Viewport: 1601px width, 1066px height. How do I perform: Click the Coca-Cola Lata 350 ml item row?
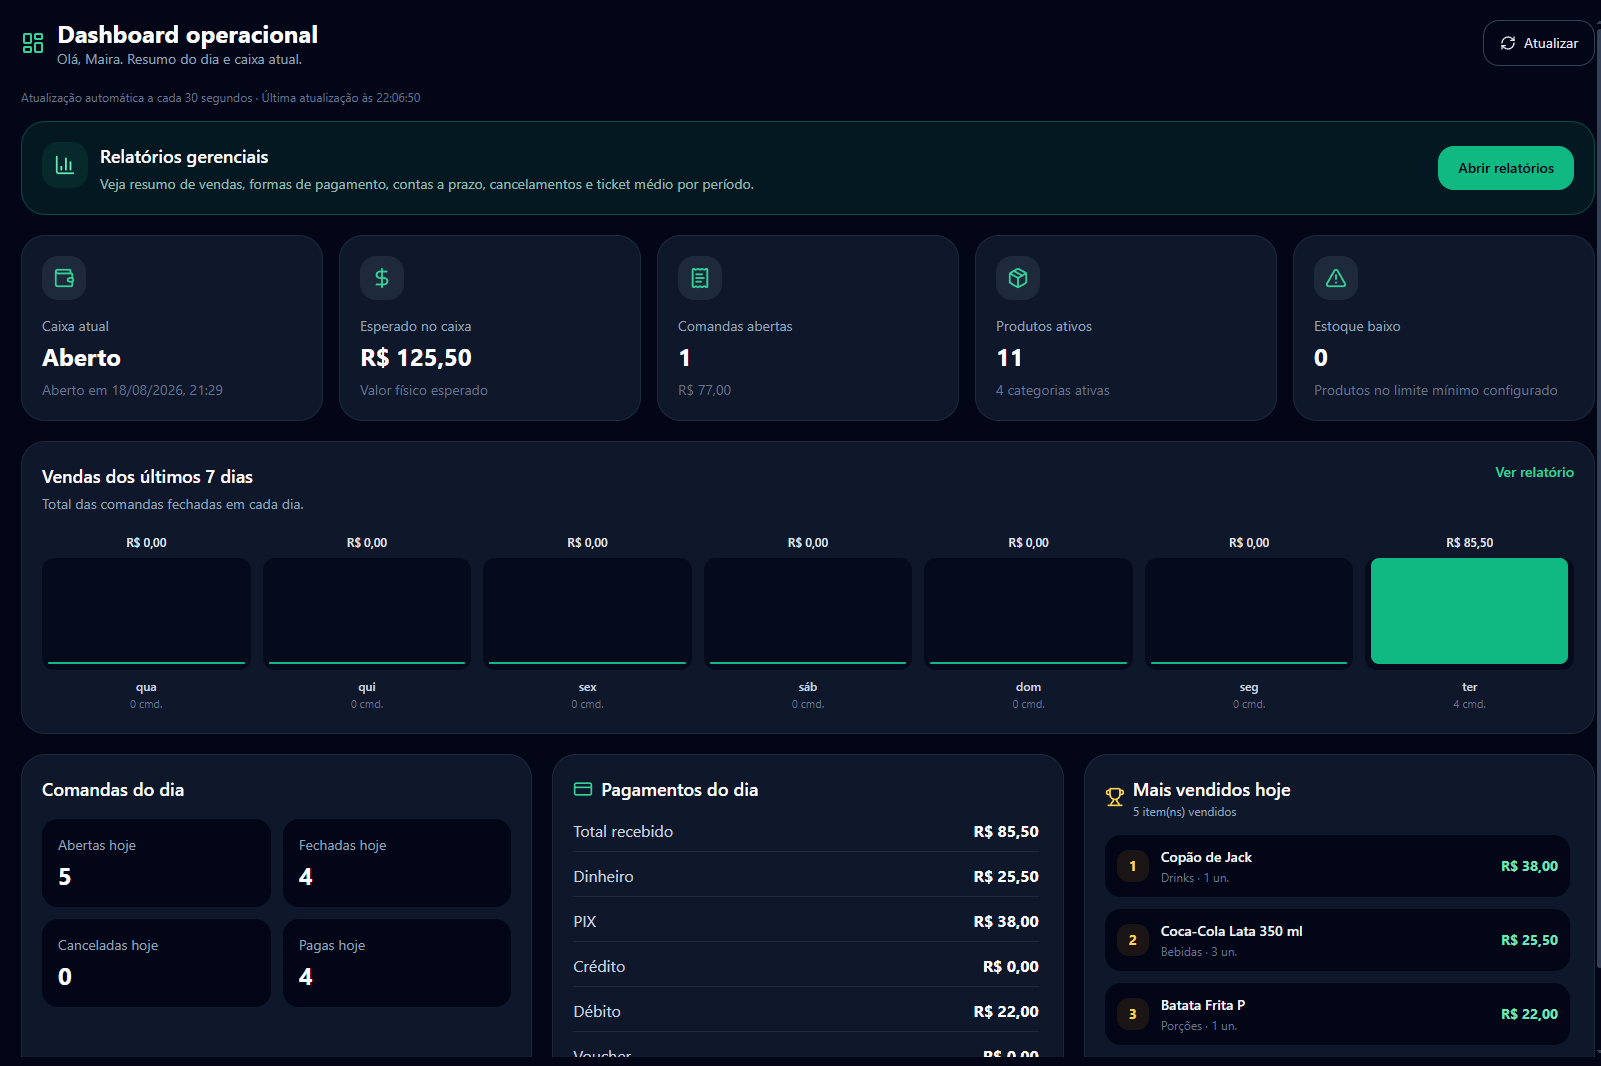[1337, 940]
